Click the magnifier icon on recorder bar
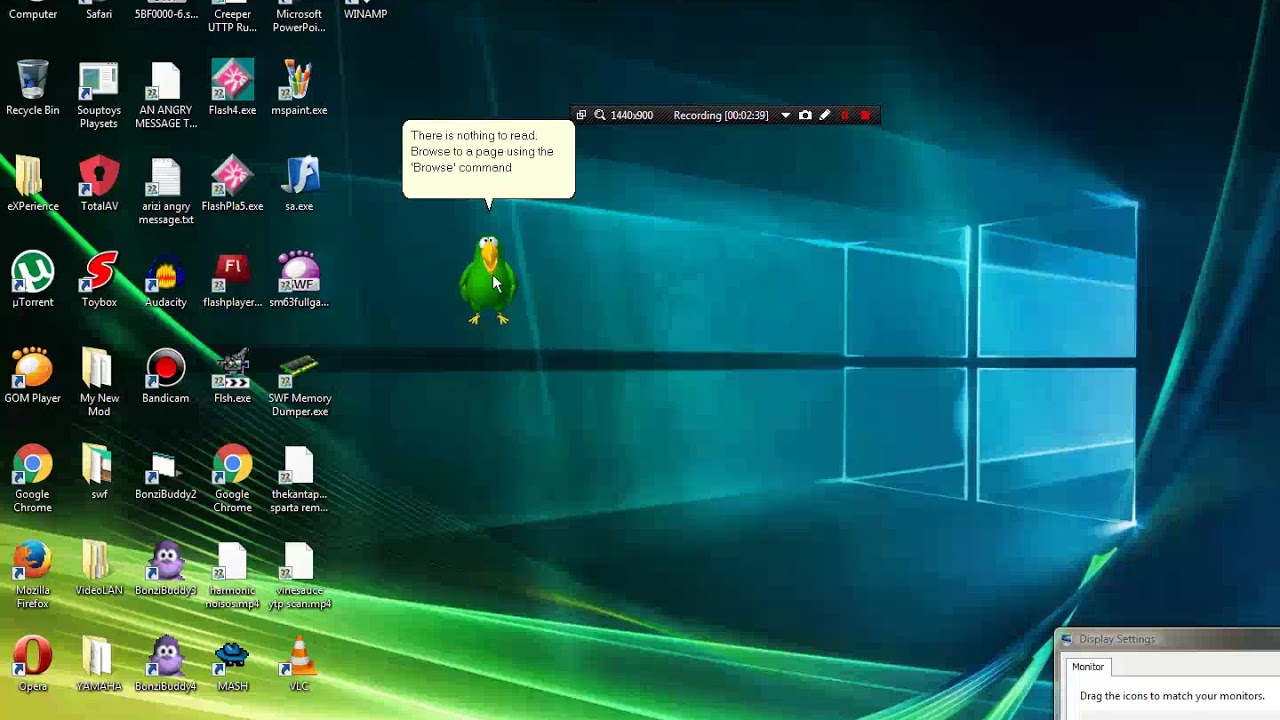1280x720 pixels. 600,115
